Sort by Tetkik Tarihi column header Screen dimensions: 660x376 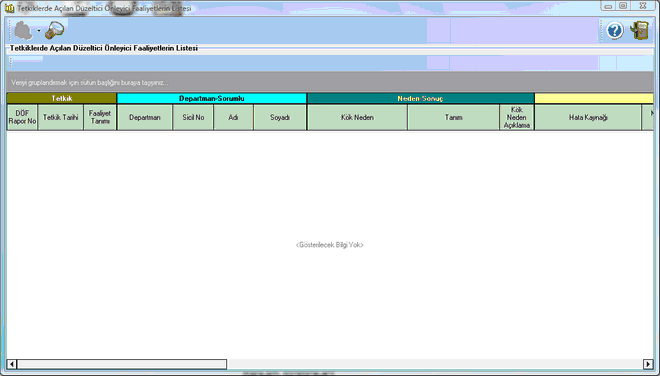click(61, 117)
